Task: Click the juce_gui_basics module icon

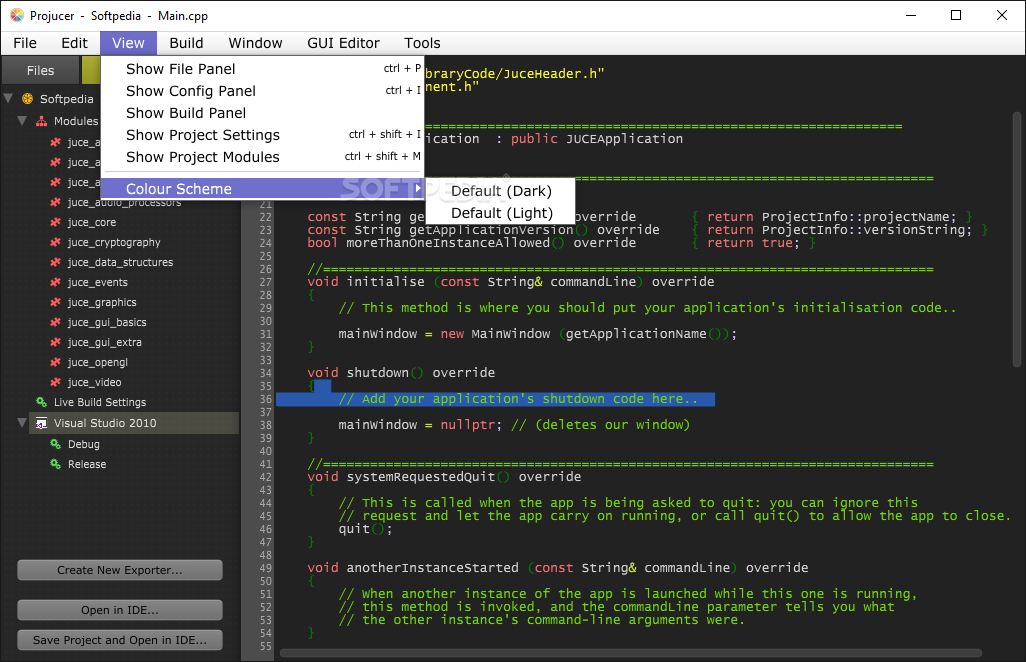Action: (x=56, y=322)
